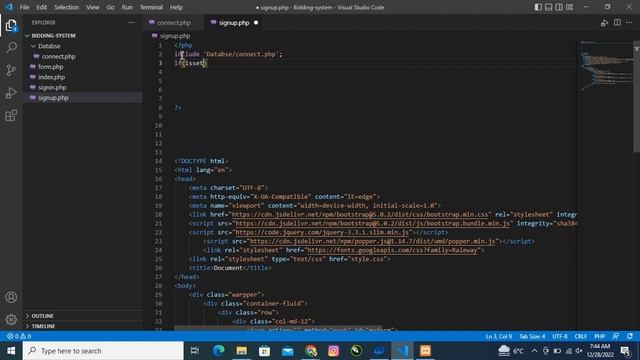640x360 pixels.
Task: Close unsaved signup.php tab via dot
Action: tap(256, 23)
